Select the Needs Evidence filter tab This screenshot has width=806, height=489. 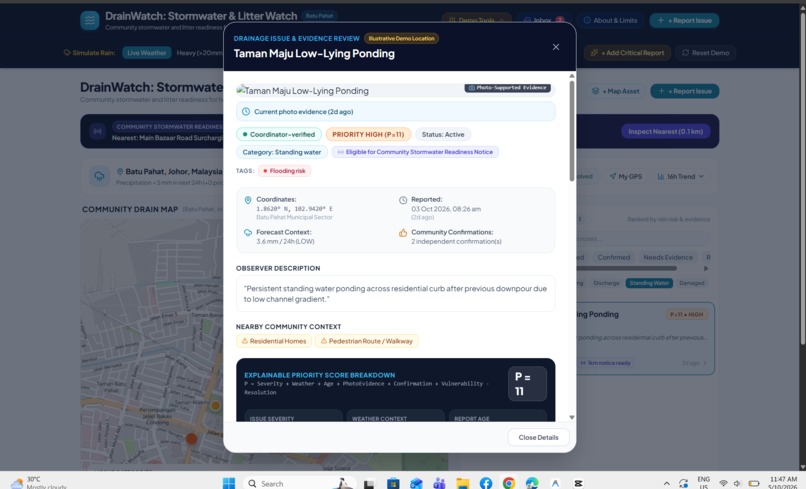point(668,257)
